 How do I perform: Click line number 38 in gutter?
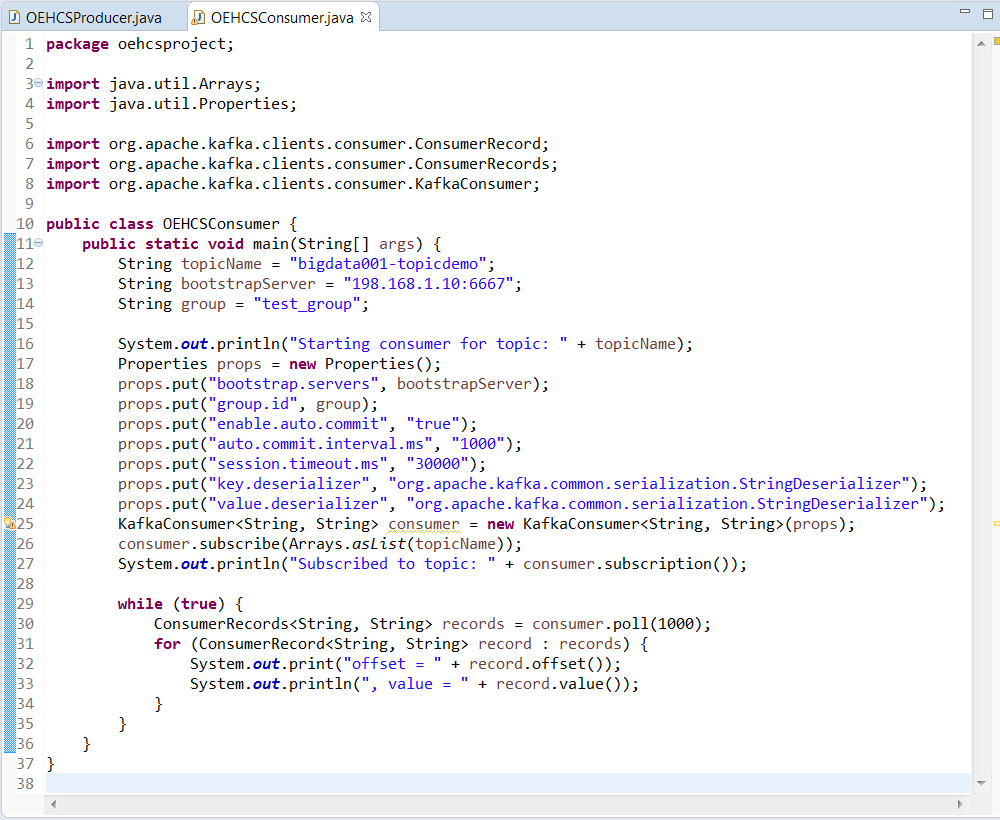25,784
